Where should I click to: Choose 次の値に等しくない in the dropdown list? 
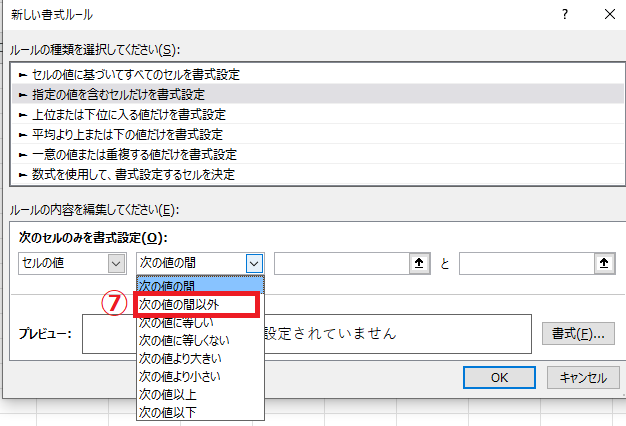[x=200, y=340]
